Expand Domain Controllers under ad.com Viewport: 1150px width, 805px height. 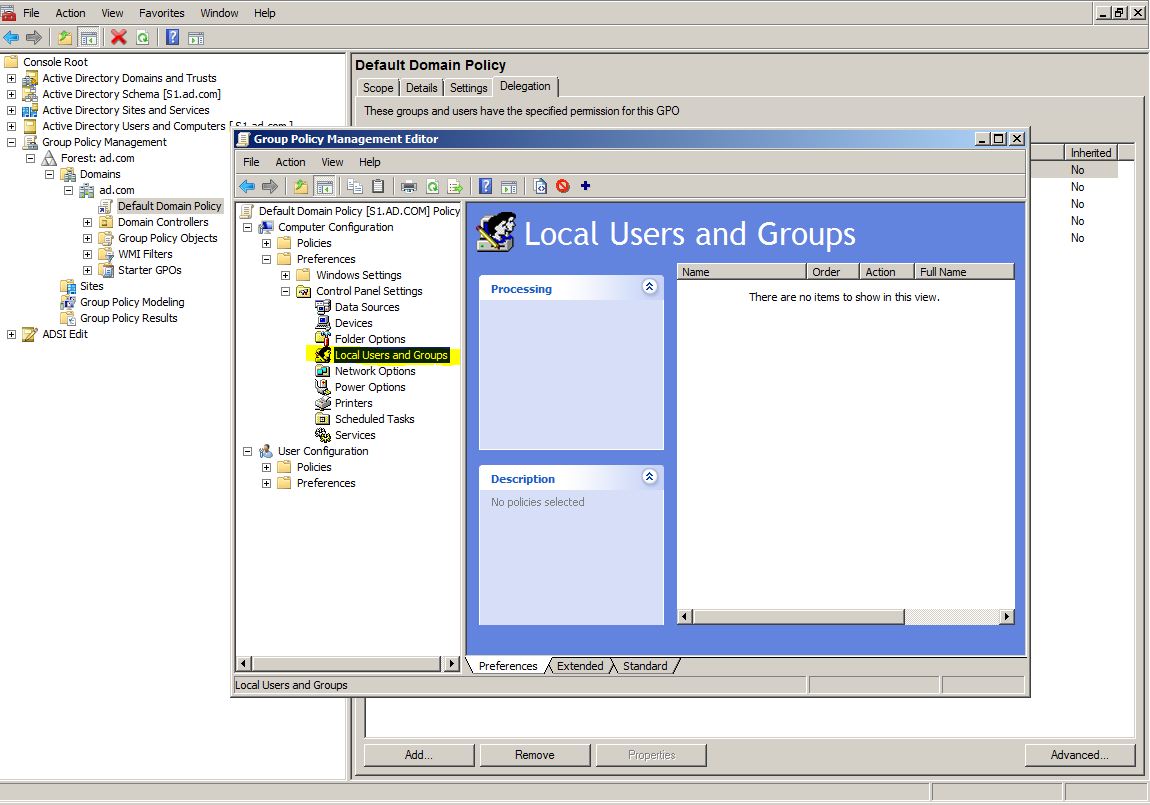(87, 222)
